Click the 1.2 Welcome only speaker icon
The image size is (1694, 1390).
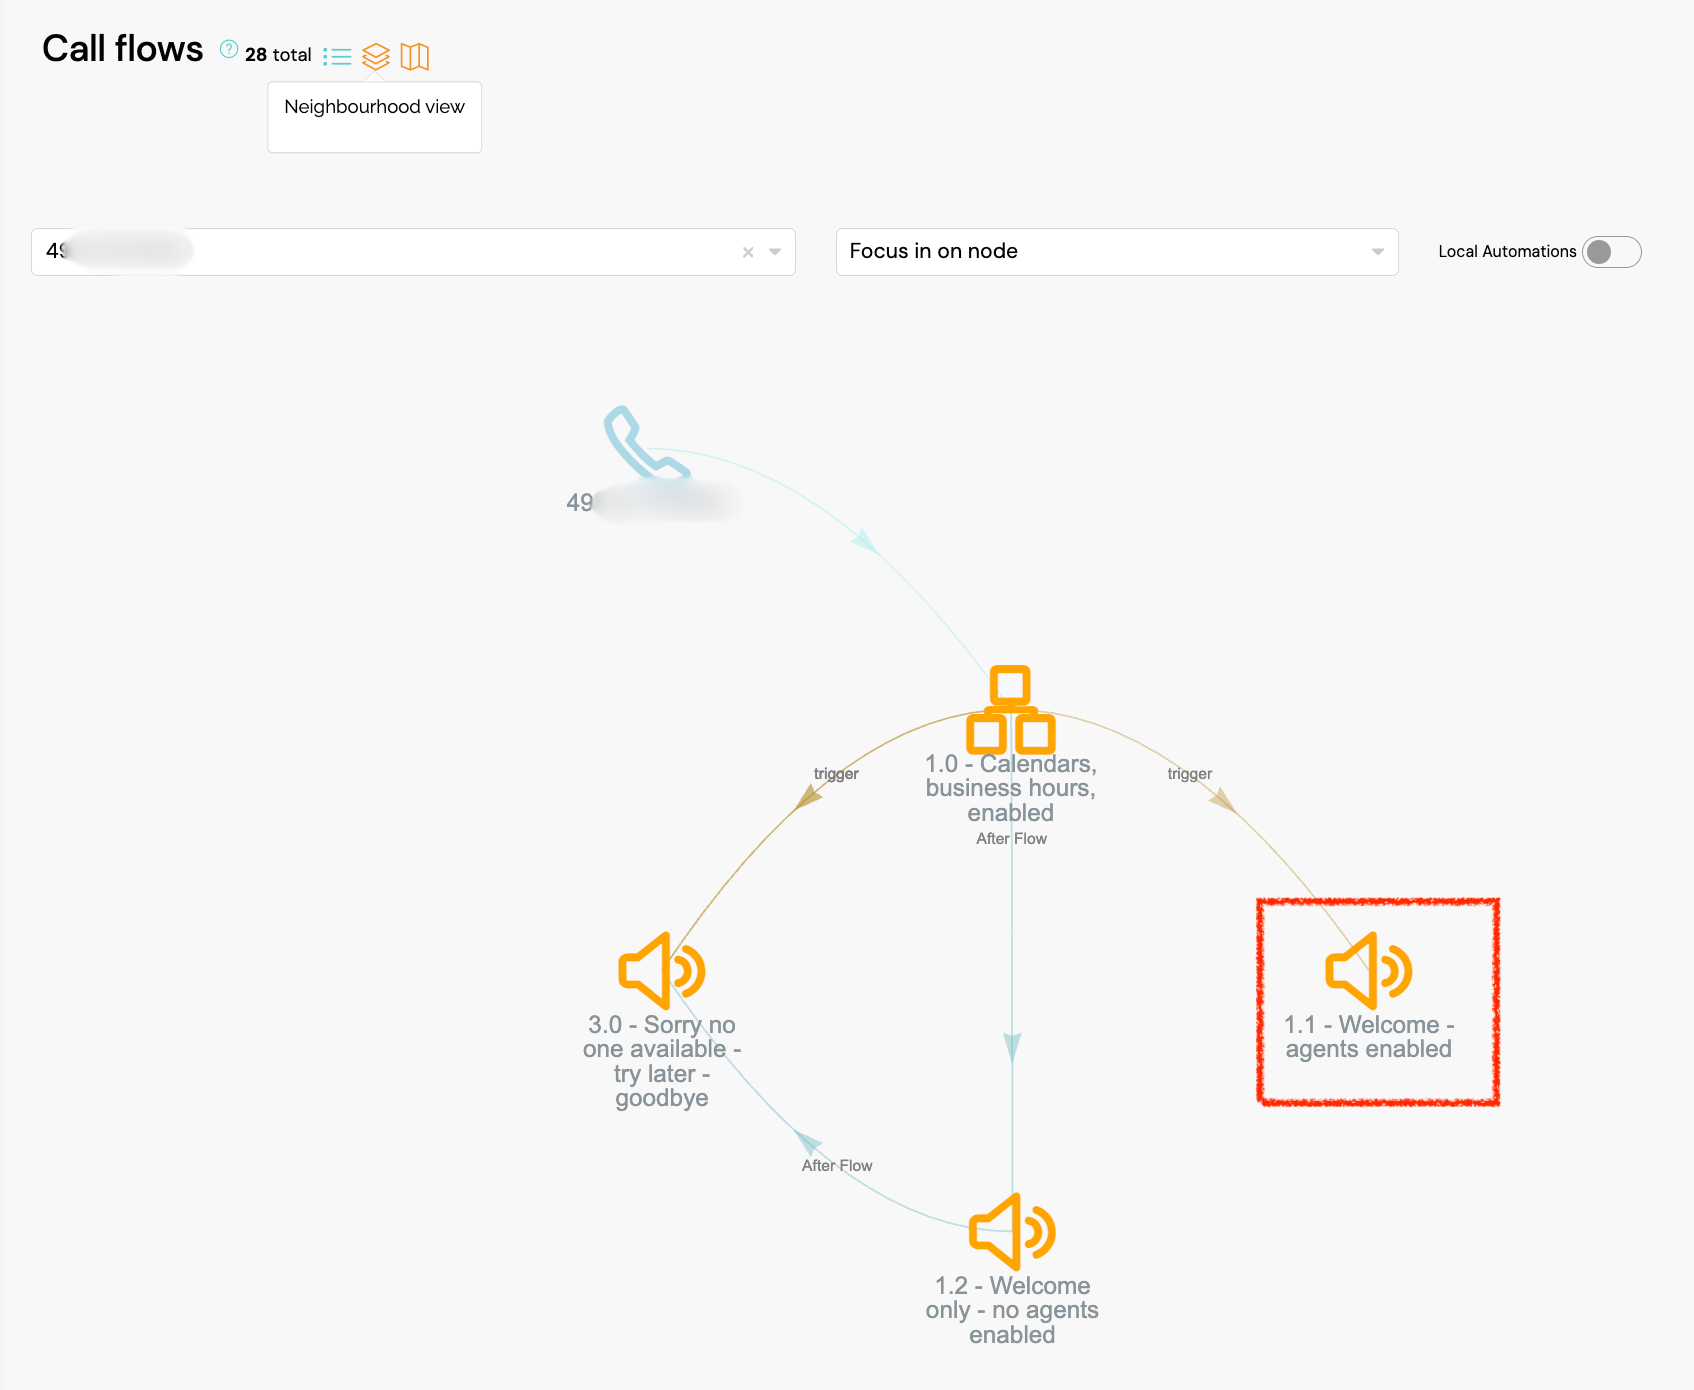[x=1011, y=1231]
